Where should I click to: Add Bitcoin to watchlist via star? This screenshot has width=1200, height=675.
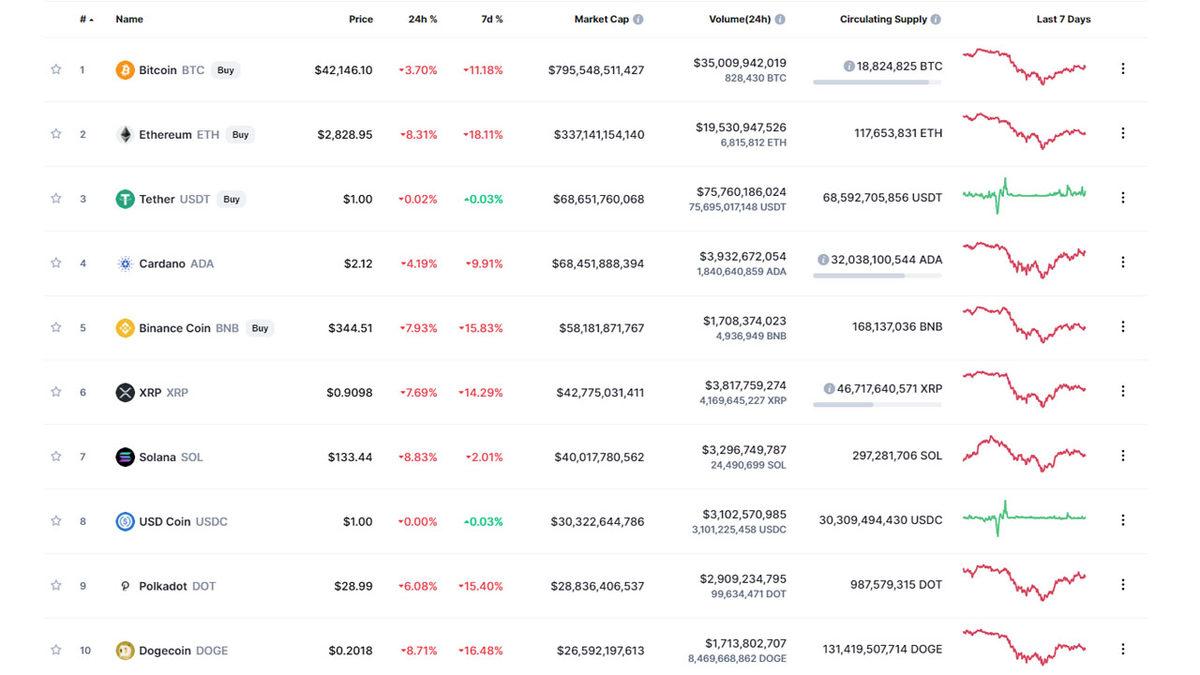pyautogui.click(x=56, y=70)
